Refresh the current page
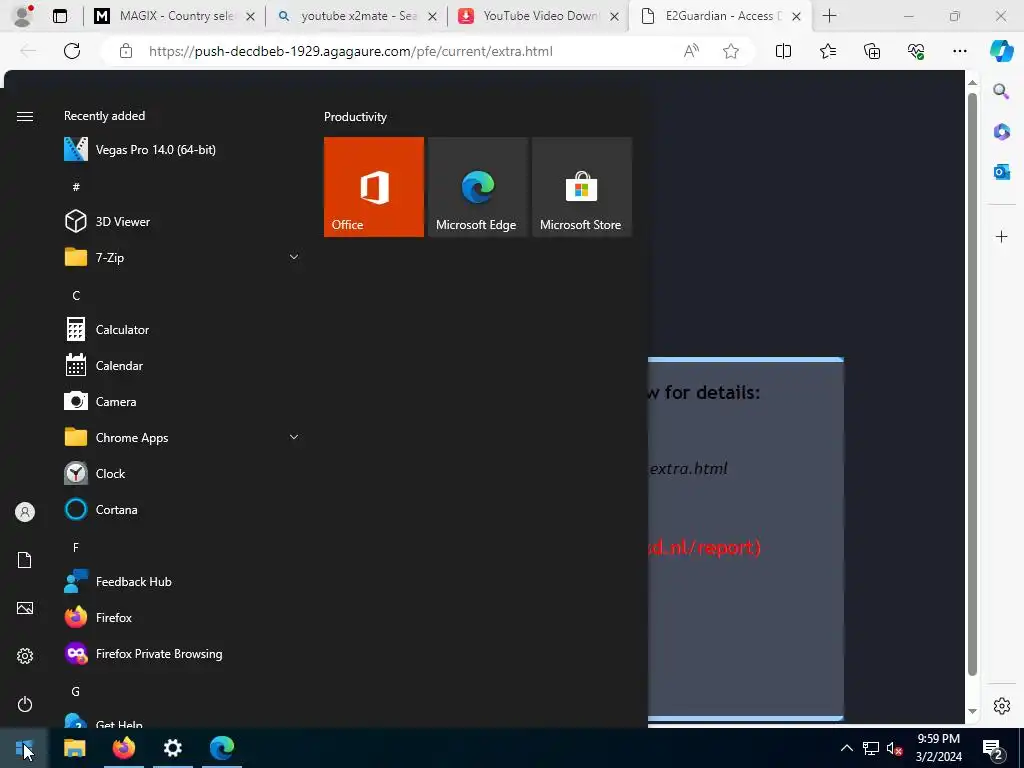Image resolution: width=1024 pixels, height=768 pixels. coord(72,51)
